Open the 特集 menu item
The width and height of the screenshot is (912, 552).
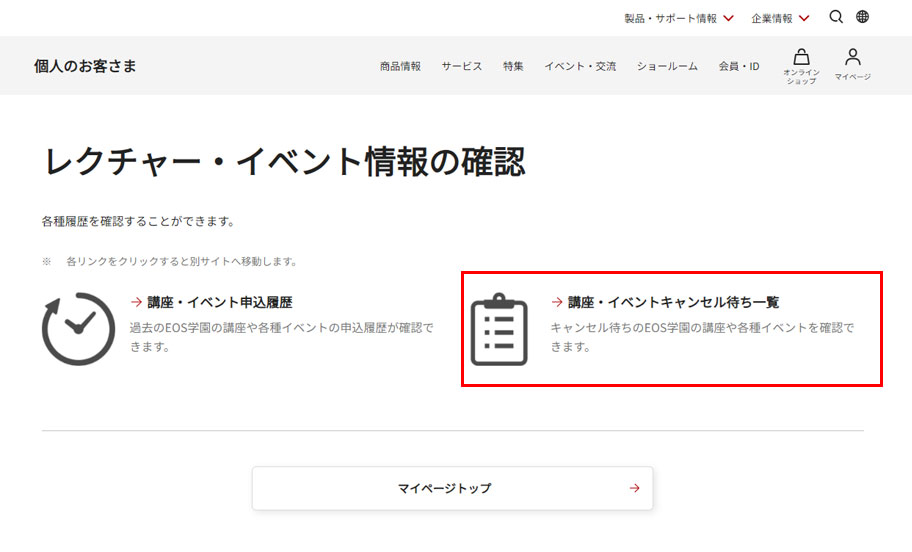[513, 66]
